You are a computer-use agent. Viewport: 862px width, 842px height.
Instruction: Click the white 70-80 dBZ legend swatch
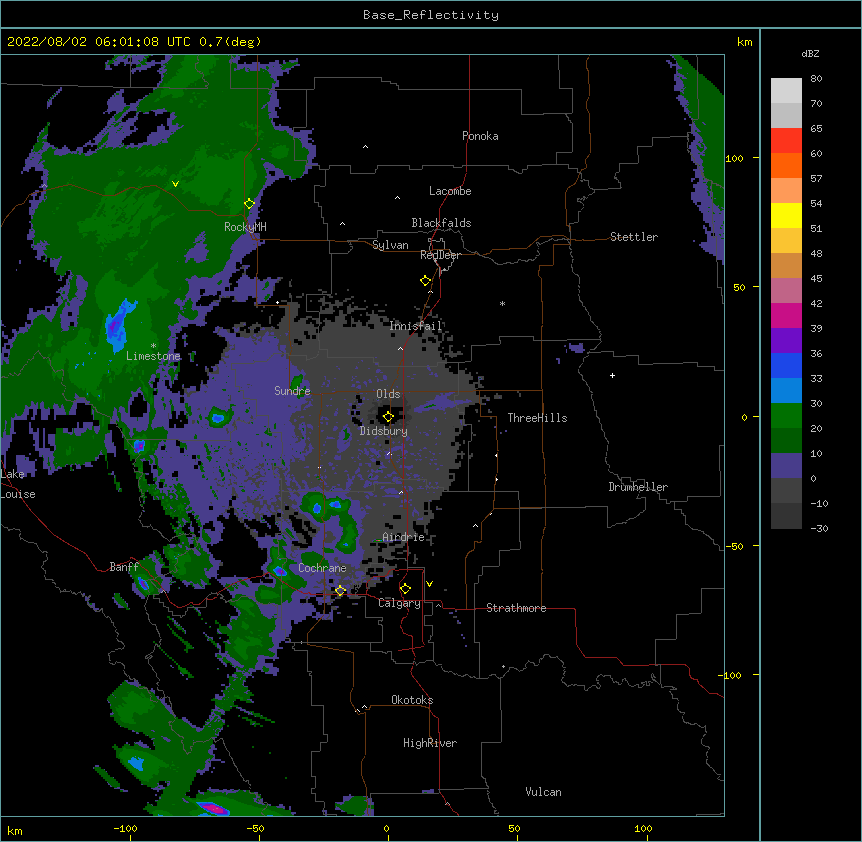point(786,91)
